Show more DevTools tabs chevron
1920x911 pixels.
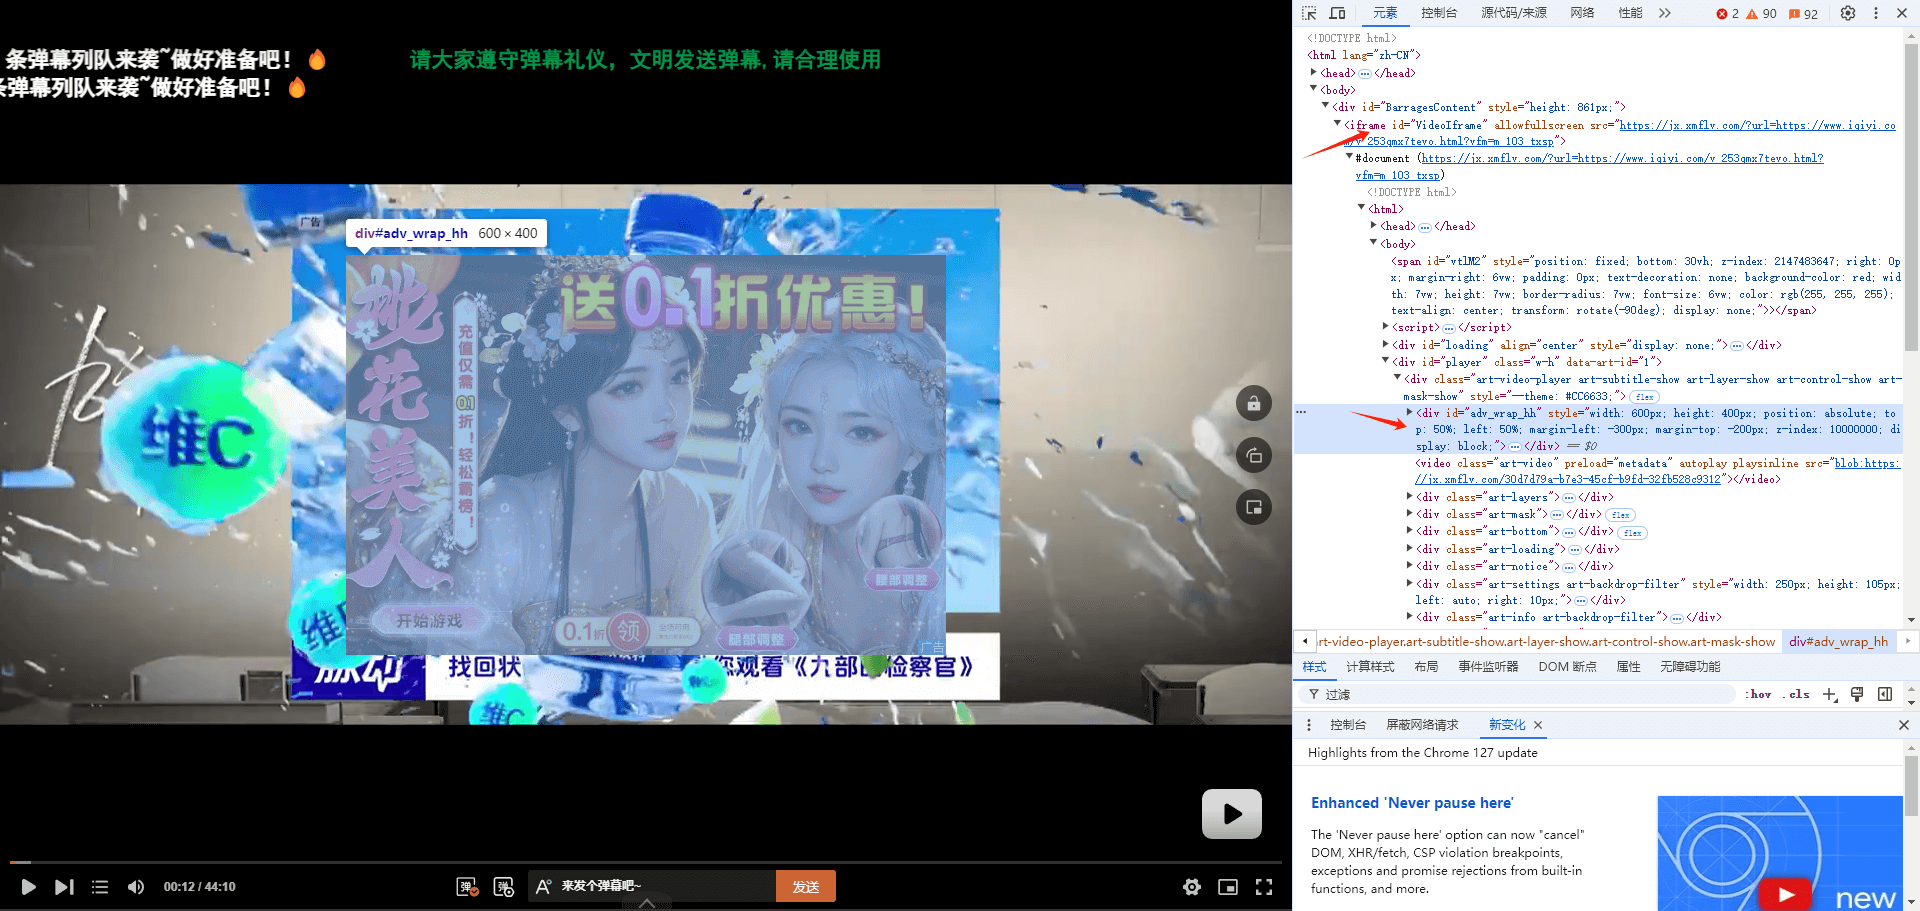1665,13
